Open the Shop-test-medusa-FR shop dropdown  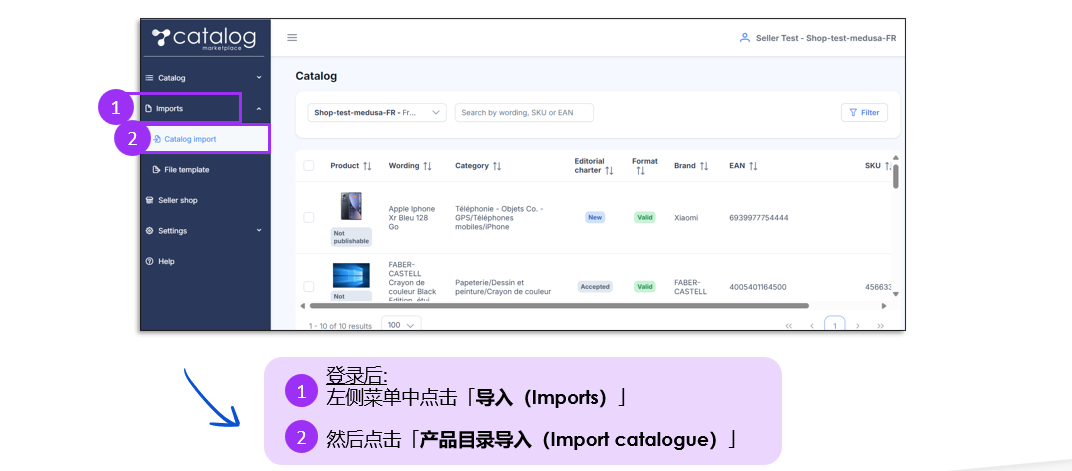[376, 113]
